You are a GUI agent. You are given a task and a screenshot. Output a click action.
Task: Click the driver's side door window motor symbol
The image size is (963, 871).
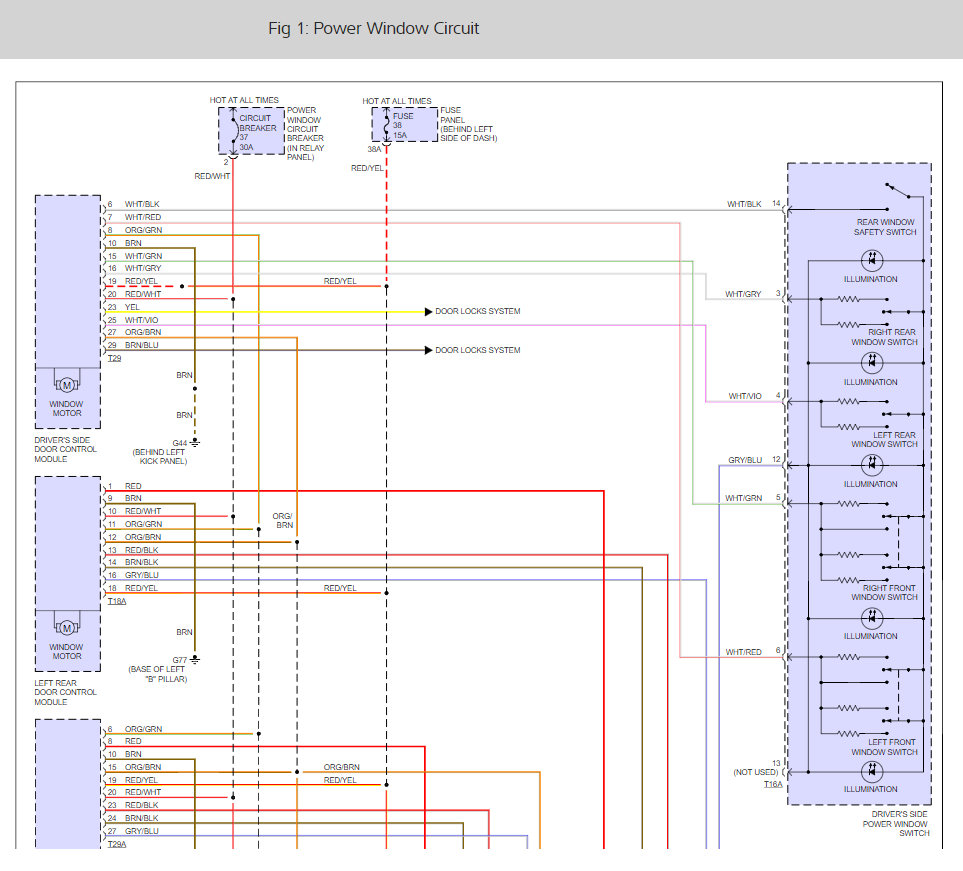[x=67, y=385]
